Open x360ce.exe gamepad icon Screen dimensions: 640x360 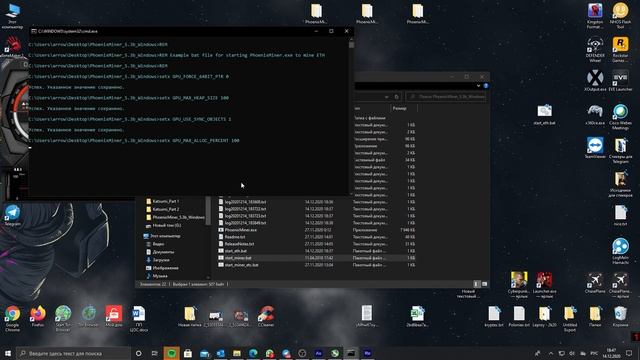[595, 114]
